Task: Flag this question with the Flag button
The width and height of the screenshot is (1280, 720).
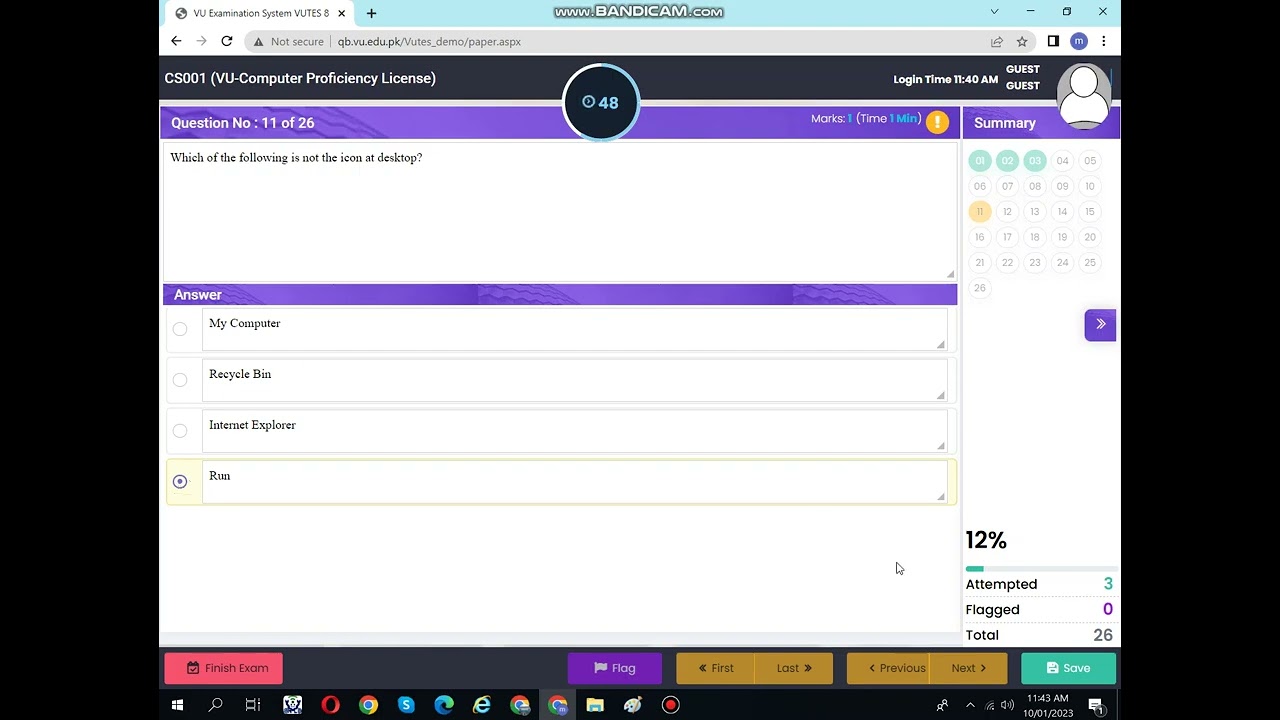Action: coord(615,668)
